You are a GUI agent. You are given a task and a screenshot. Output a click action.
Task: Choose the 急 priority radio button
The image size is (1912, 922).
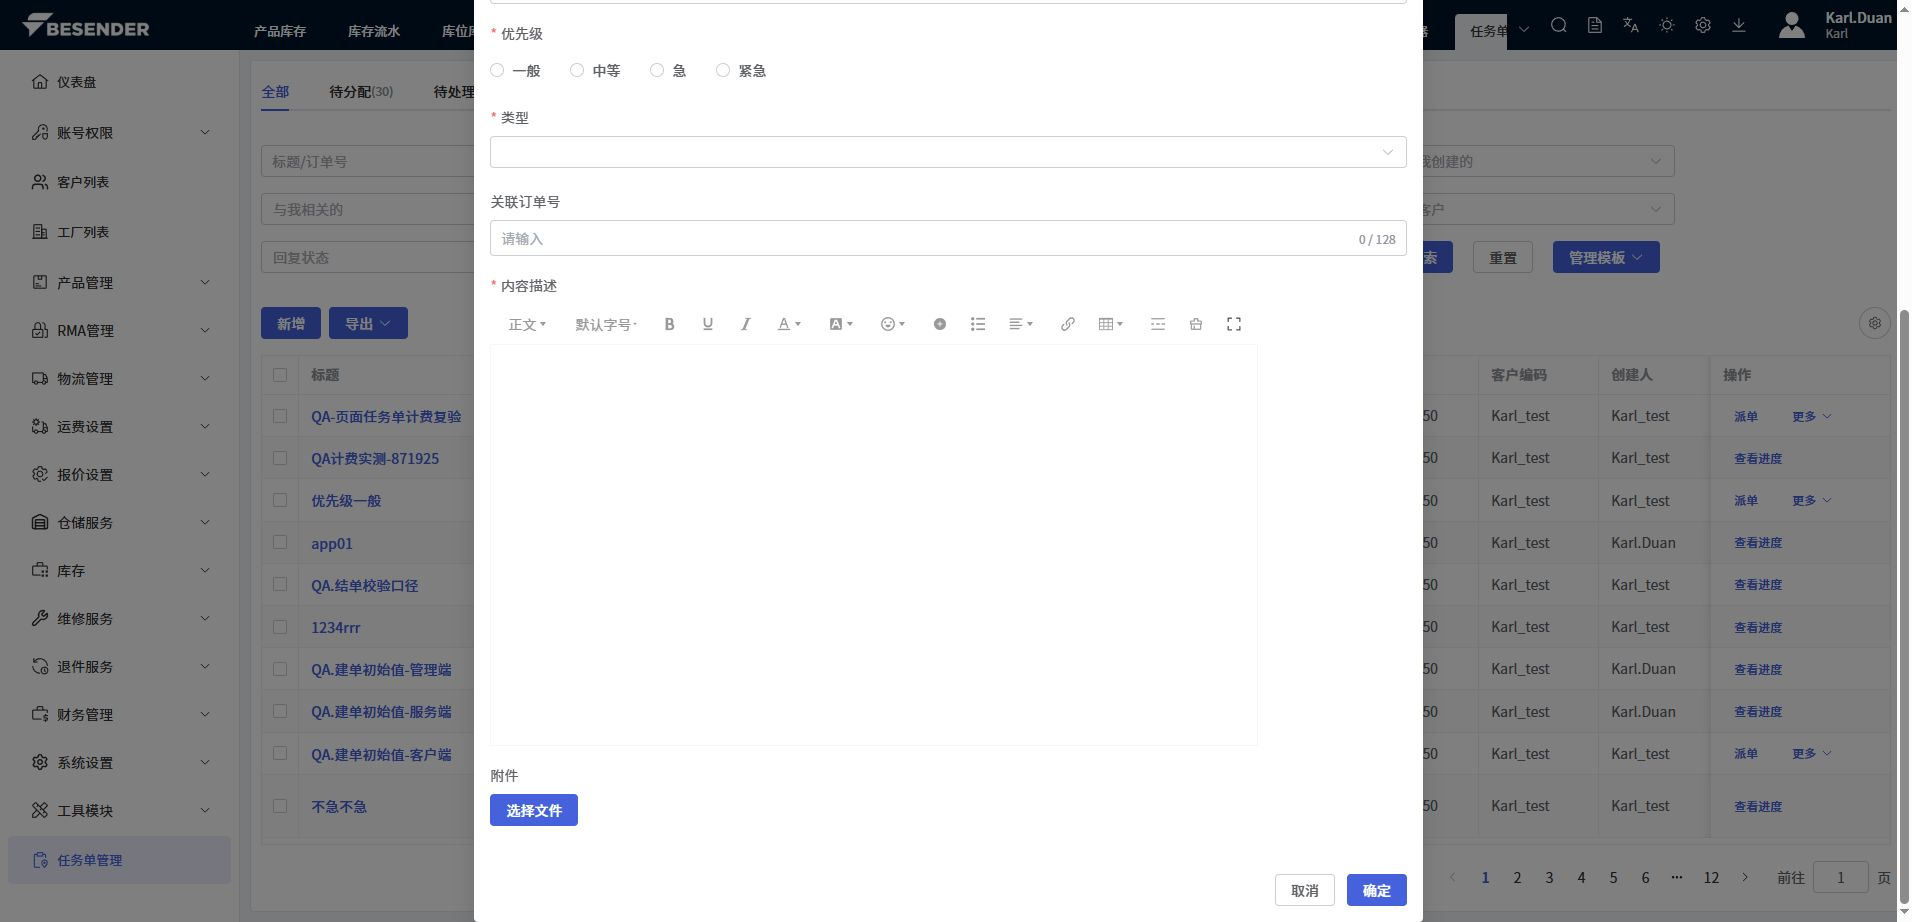657,70
